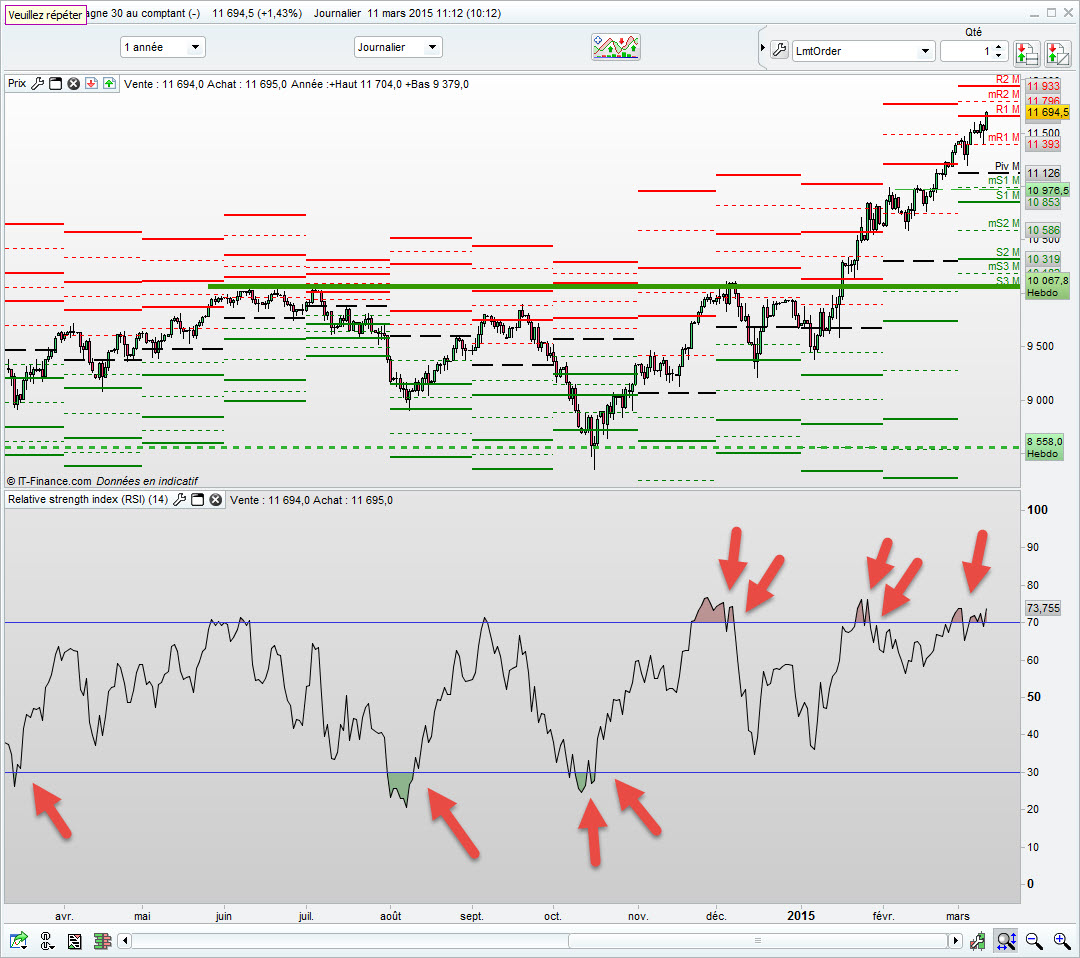The image size is (1080, 958).
Task: Open the Prix panel wrench settings
Action: (38, 83)
